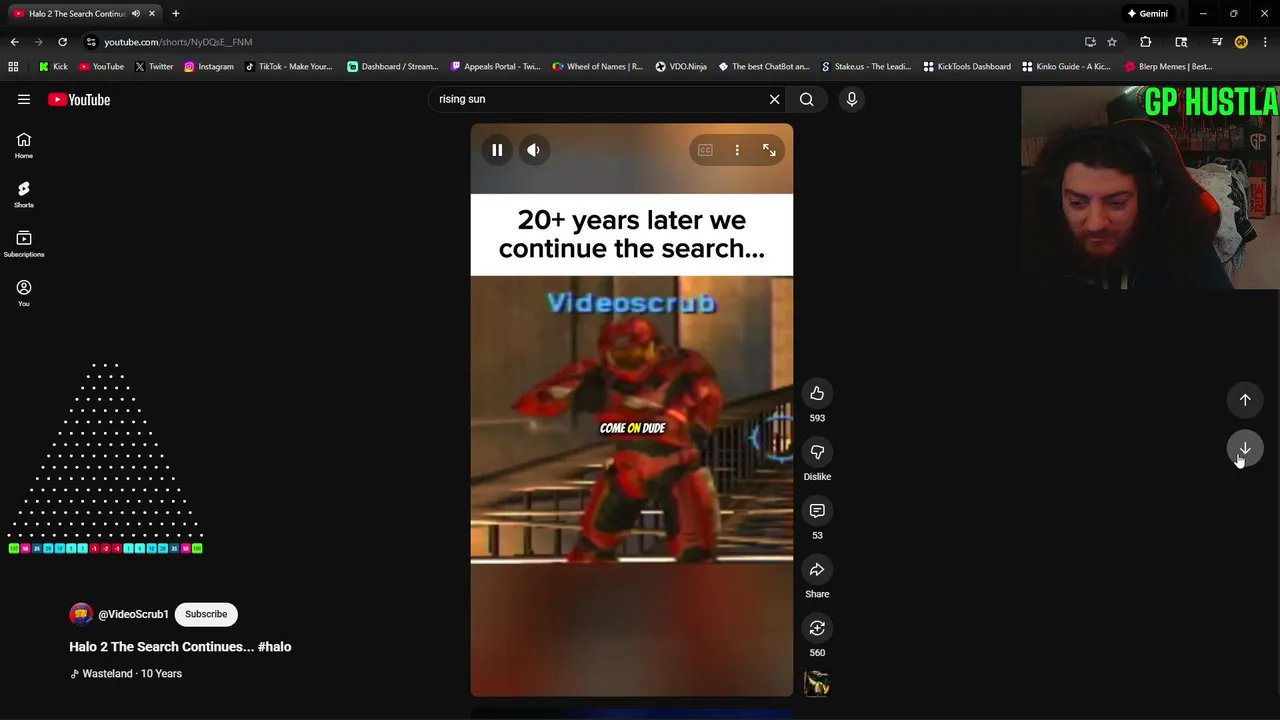Click the YouTube logo
This screenshot has height=720, width=1280.
point(79,99)
